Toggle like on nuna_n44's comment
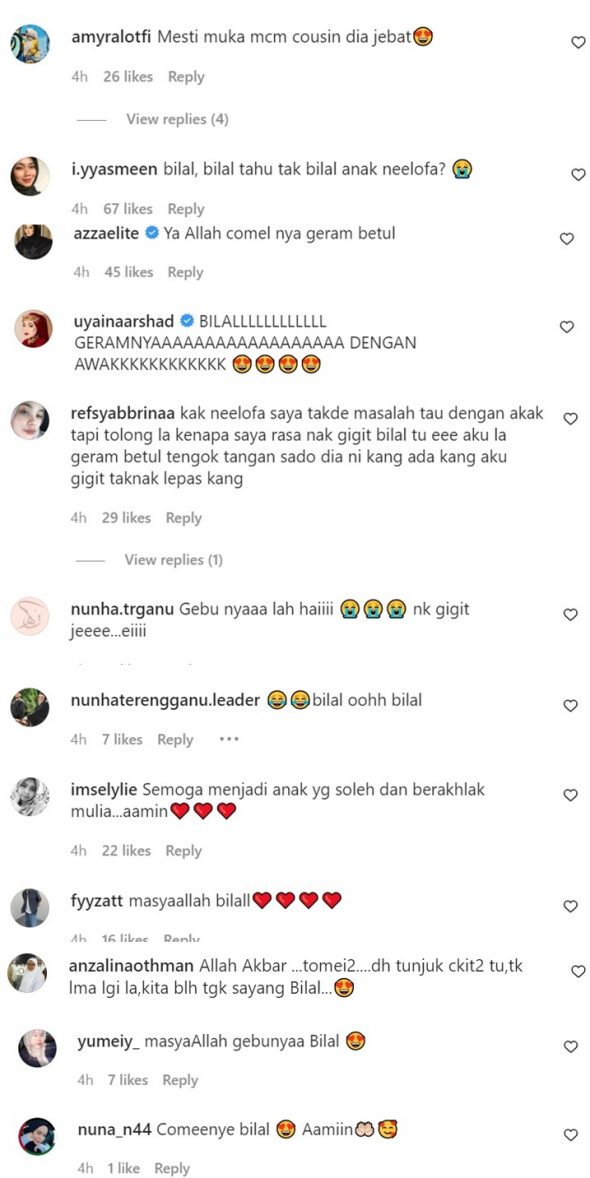The width and height of the screenshot is (590, 1178). coord(570,1134)
